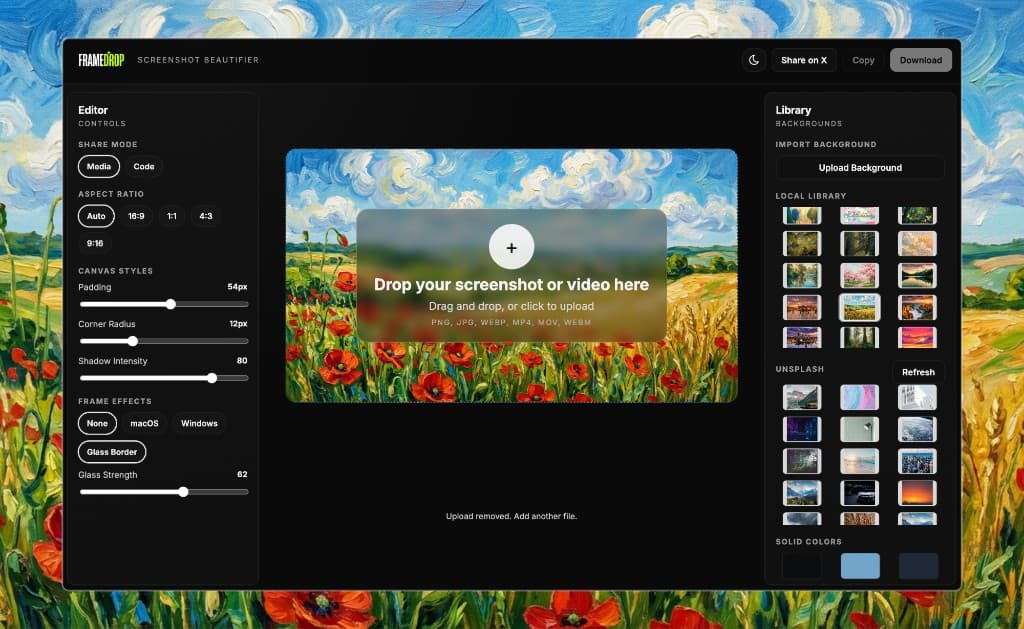
Task: Download the beautified screenshot
Action: pos(921,60)
